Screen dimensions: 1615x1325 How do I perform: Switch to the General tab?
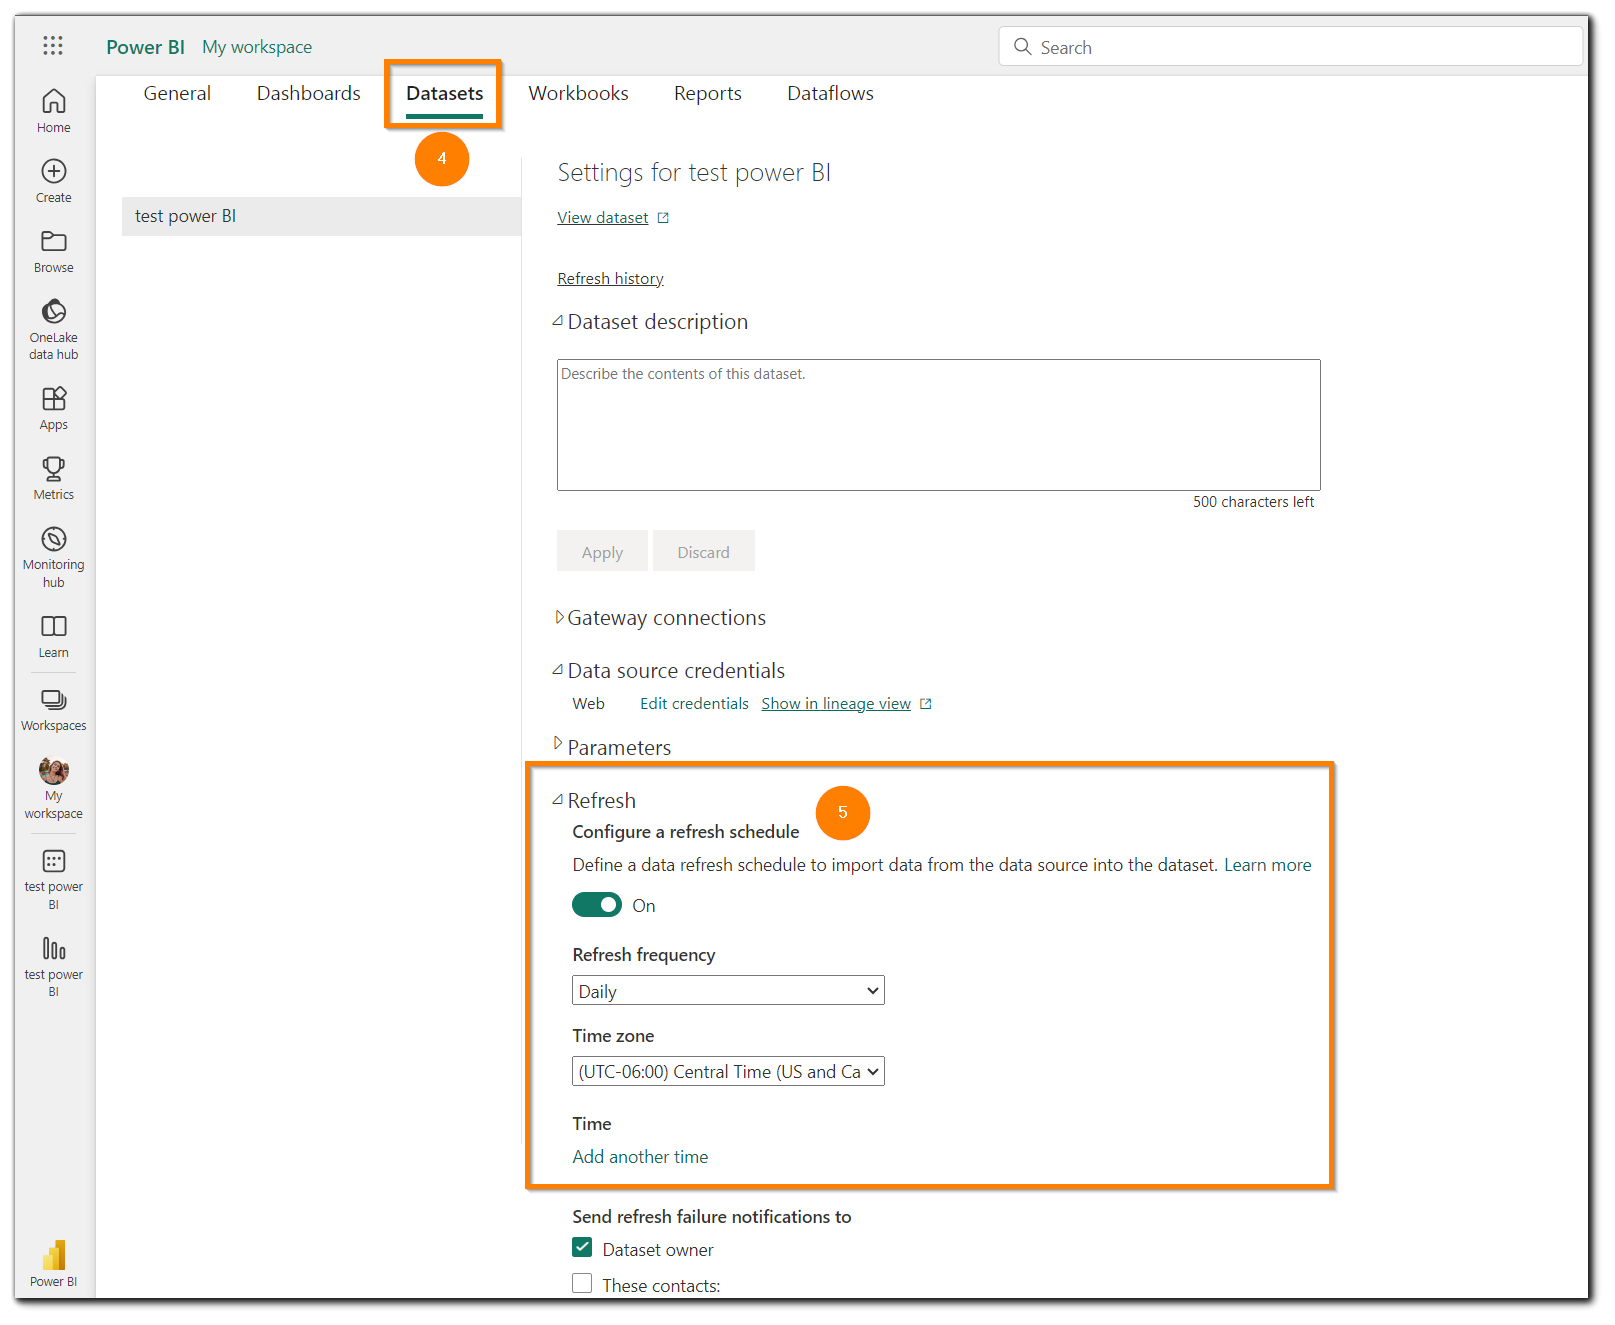(x=177, y=94)
